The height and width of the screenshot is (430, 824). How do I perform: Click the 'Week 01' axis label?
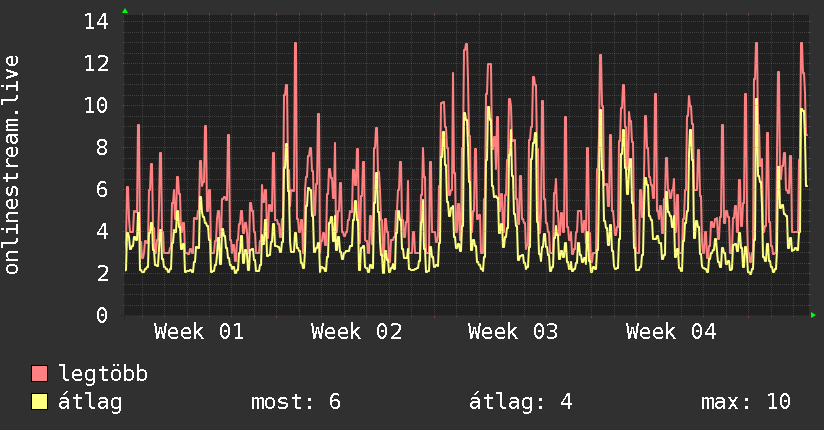199,332
